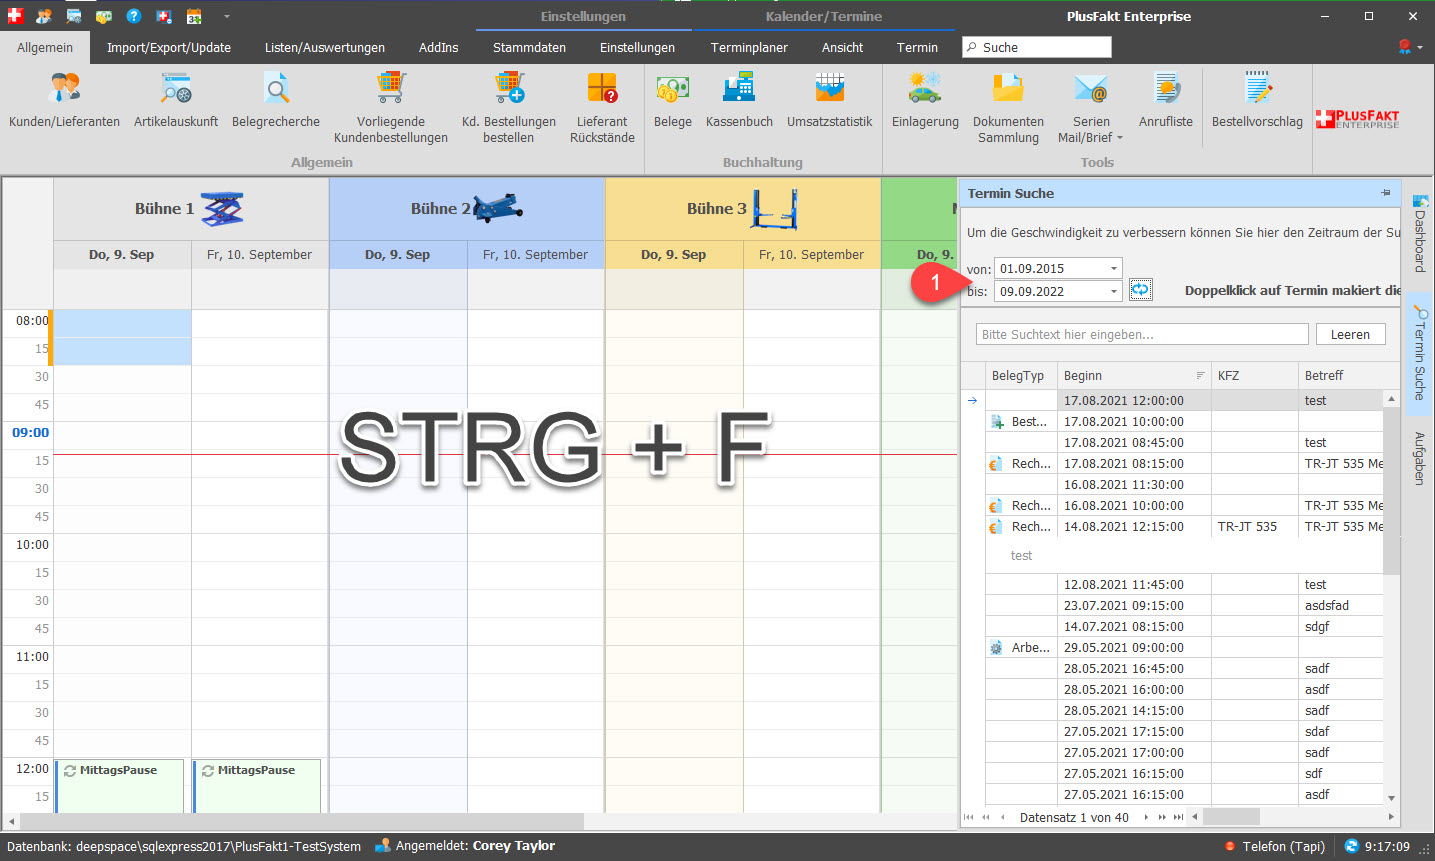Select row 29.05.2021 09:00:00
Image resolution: width=1435 pixels, height=861 pixels.
tap(1184, 647)
